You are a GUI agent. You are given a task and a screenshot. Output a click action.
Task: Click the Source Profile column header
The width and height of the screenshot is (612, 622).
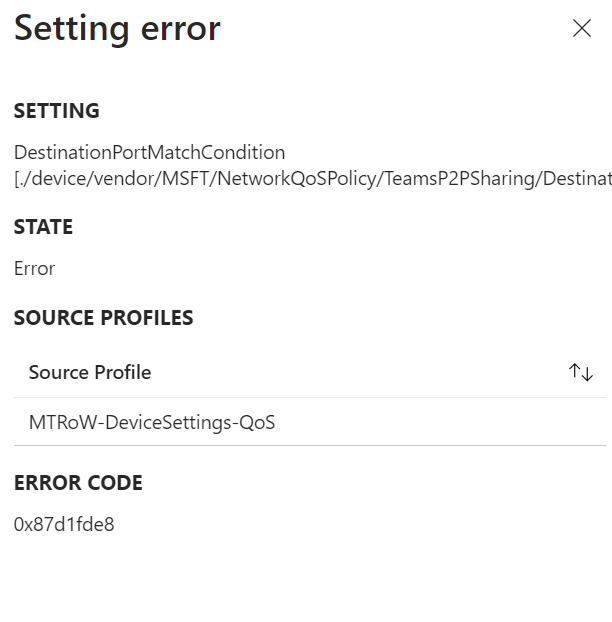pyautogui.click(x=90, y=373)
